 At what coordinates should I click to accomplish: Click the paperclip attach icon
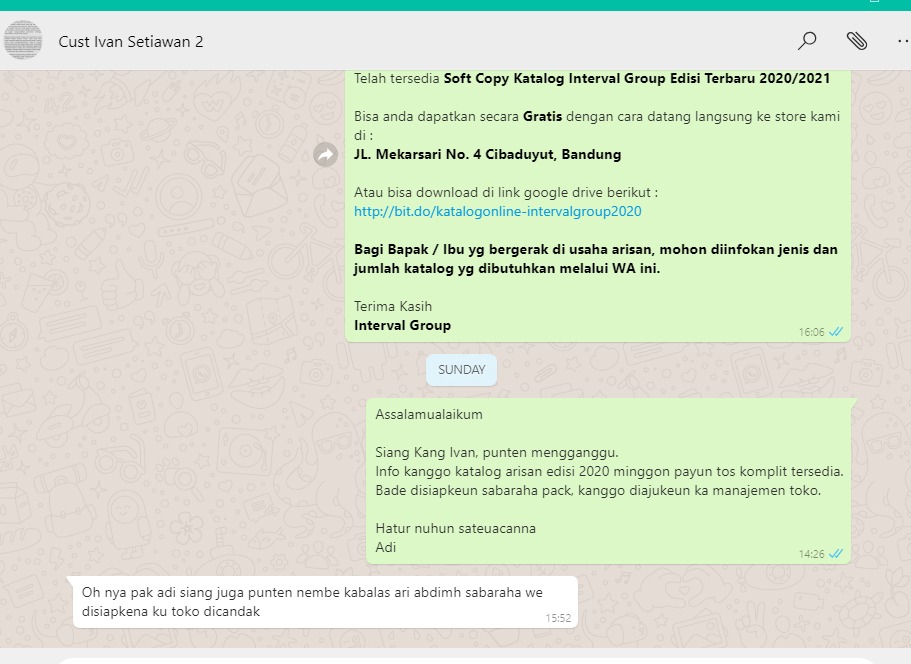pos(857,41)
